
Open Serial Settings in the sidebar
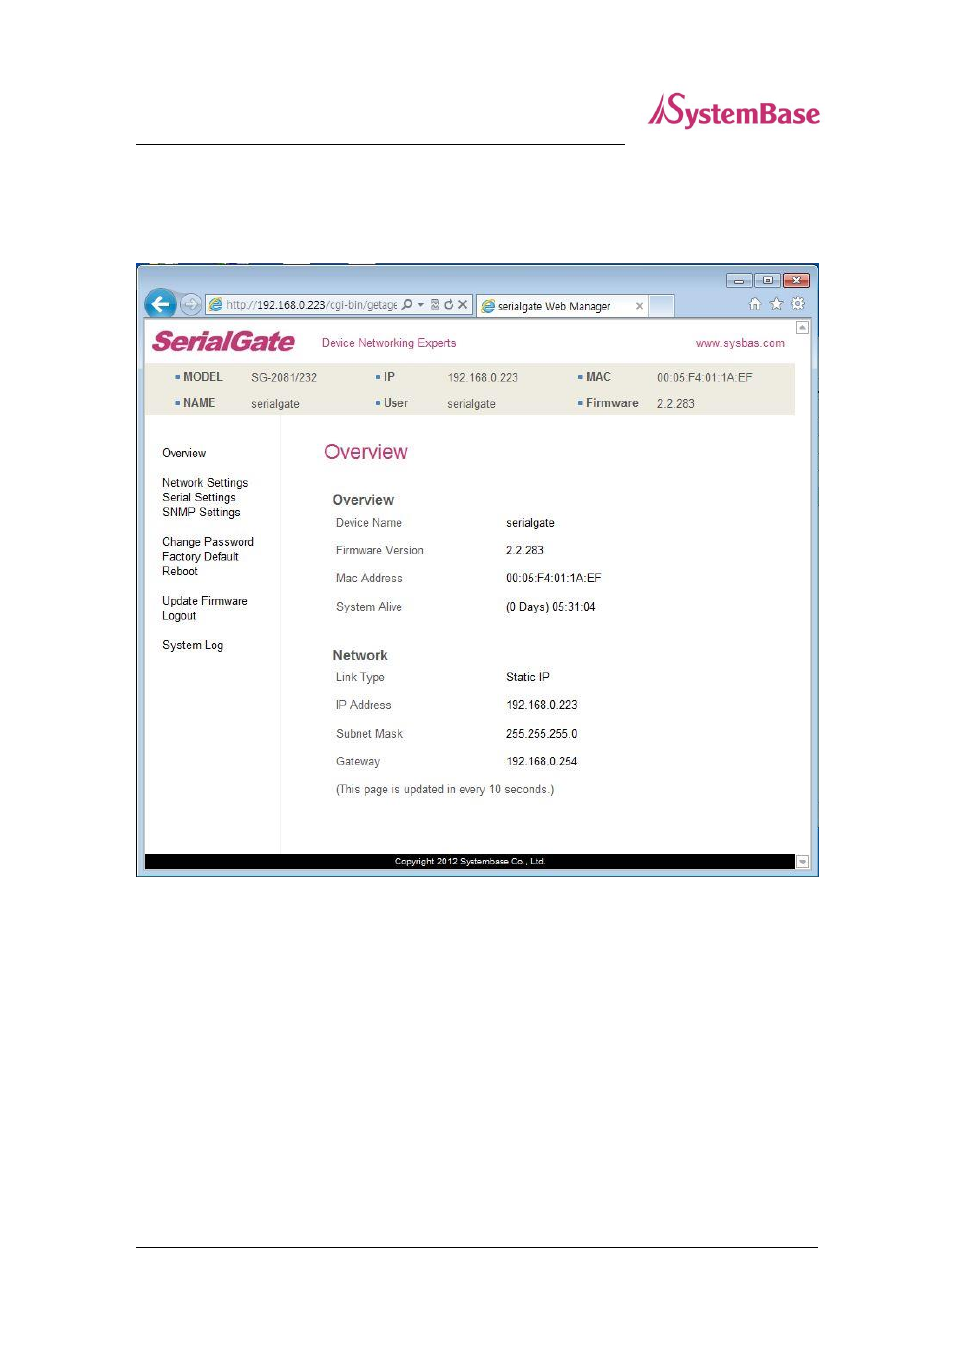click(199, 497)
